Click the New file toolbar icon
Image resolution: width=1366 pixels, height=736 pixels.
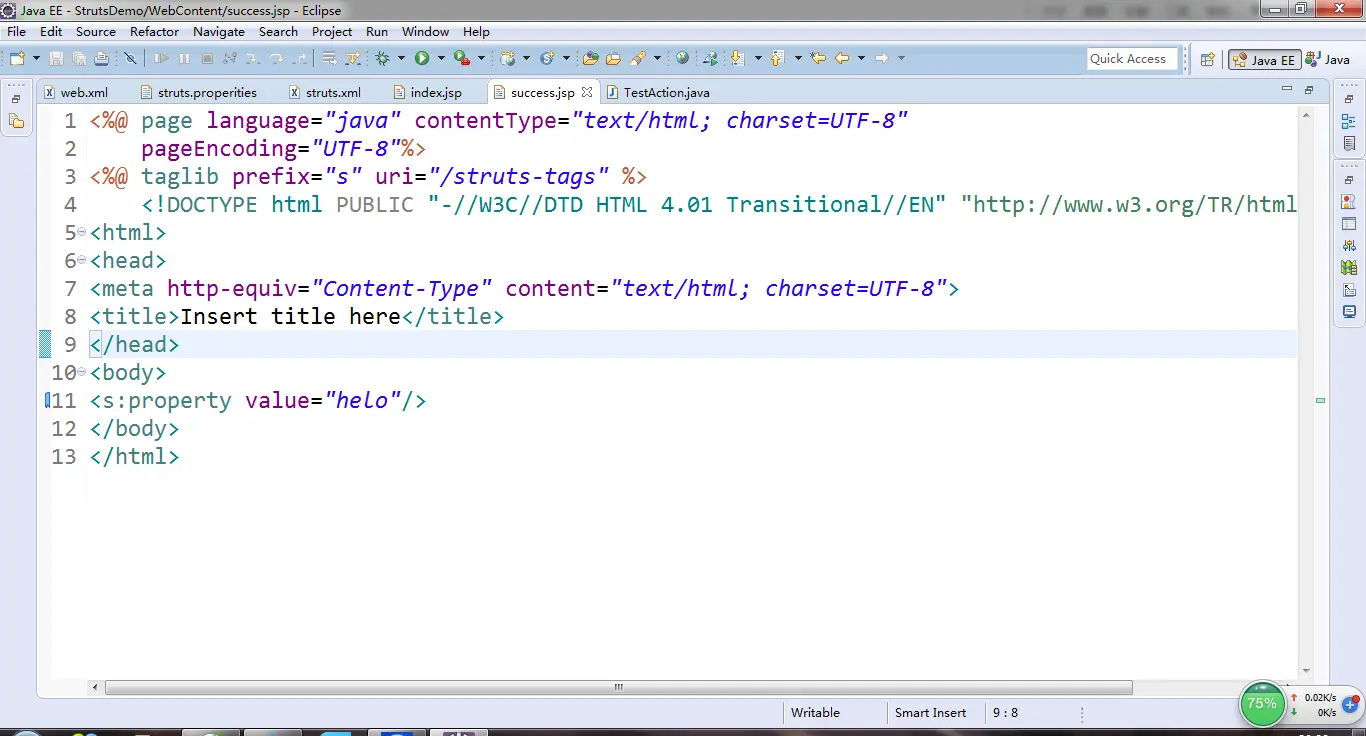17,58
